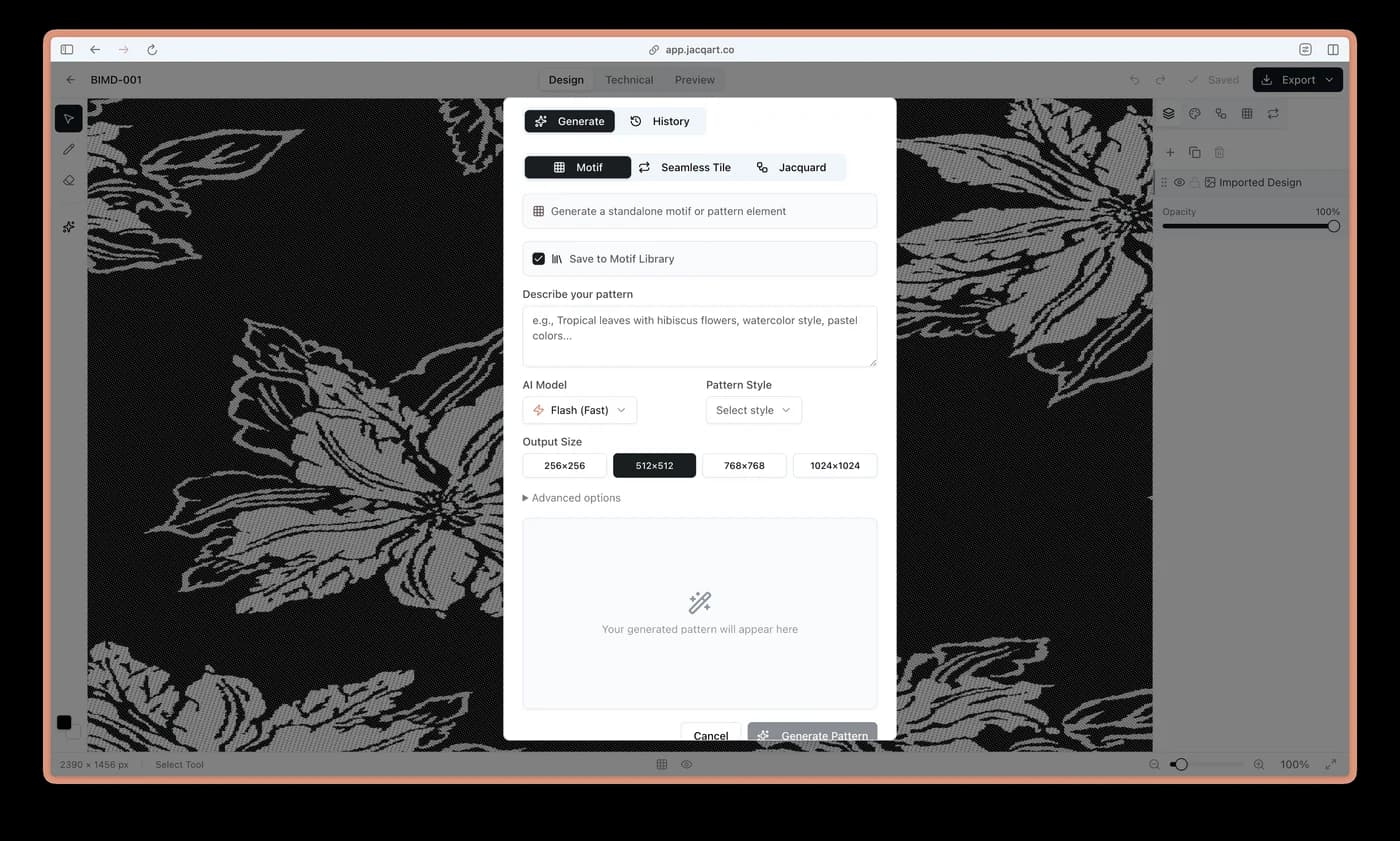This screenshot has width=1400, height=841.
Task: Open the repeat panel icon in right sidebar
Action: point(1273,114)
